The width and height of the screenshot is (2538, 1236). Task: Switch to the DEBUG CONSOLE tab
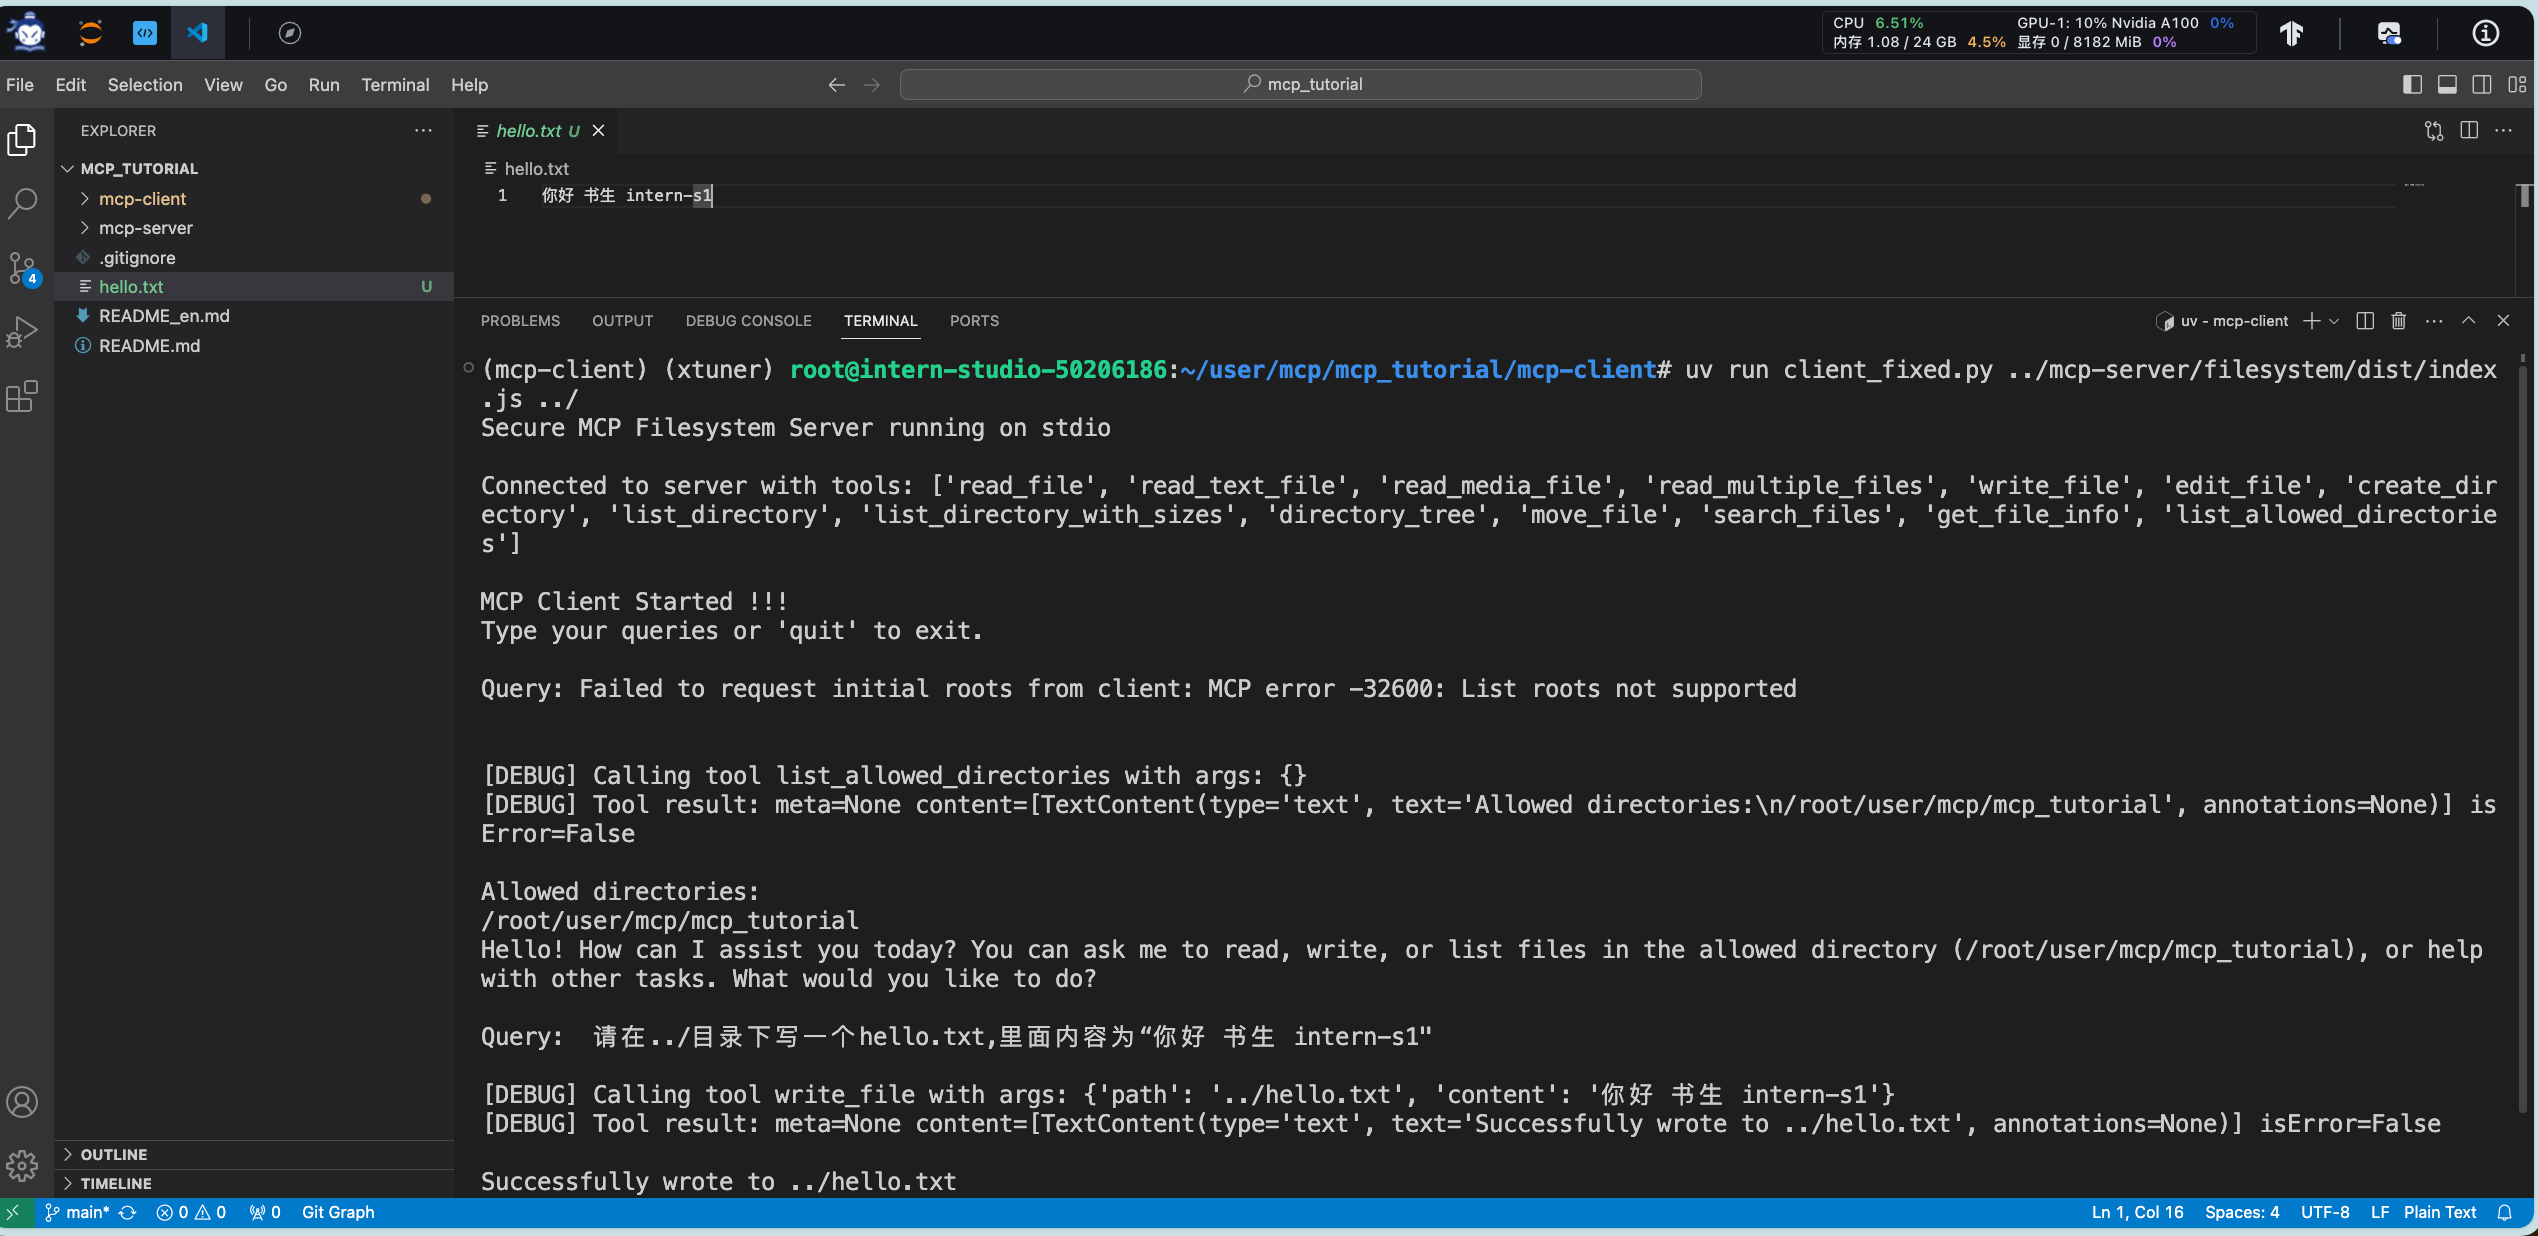(x=748, y=321)
